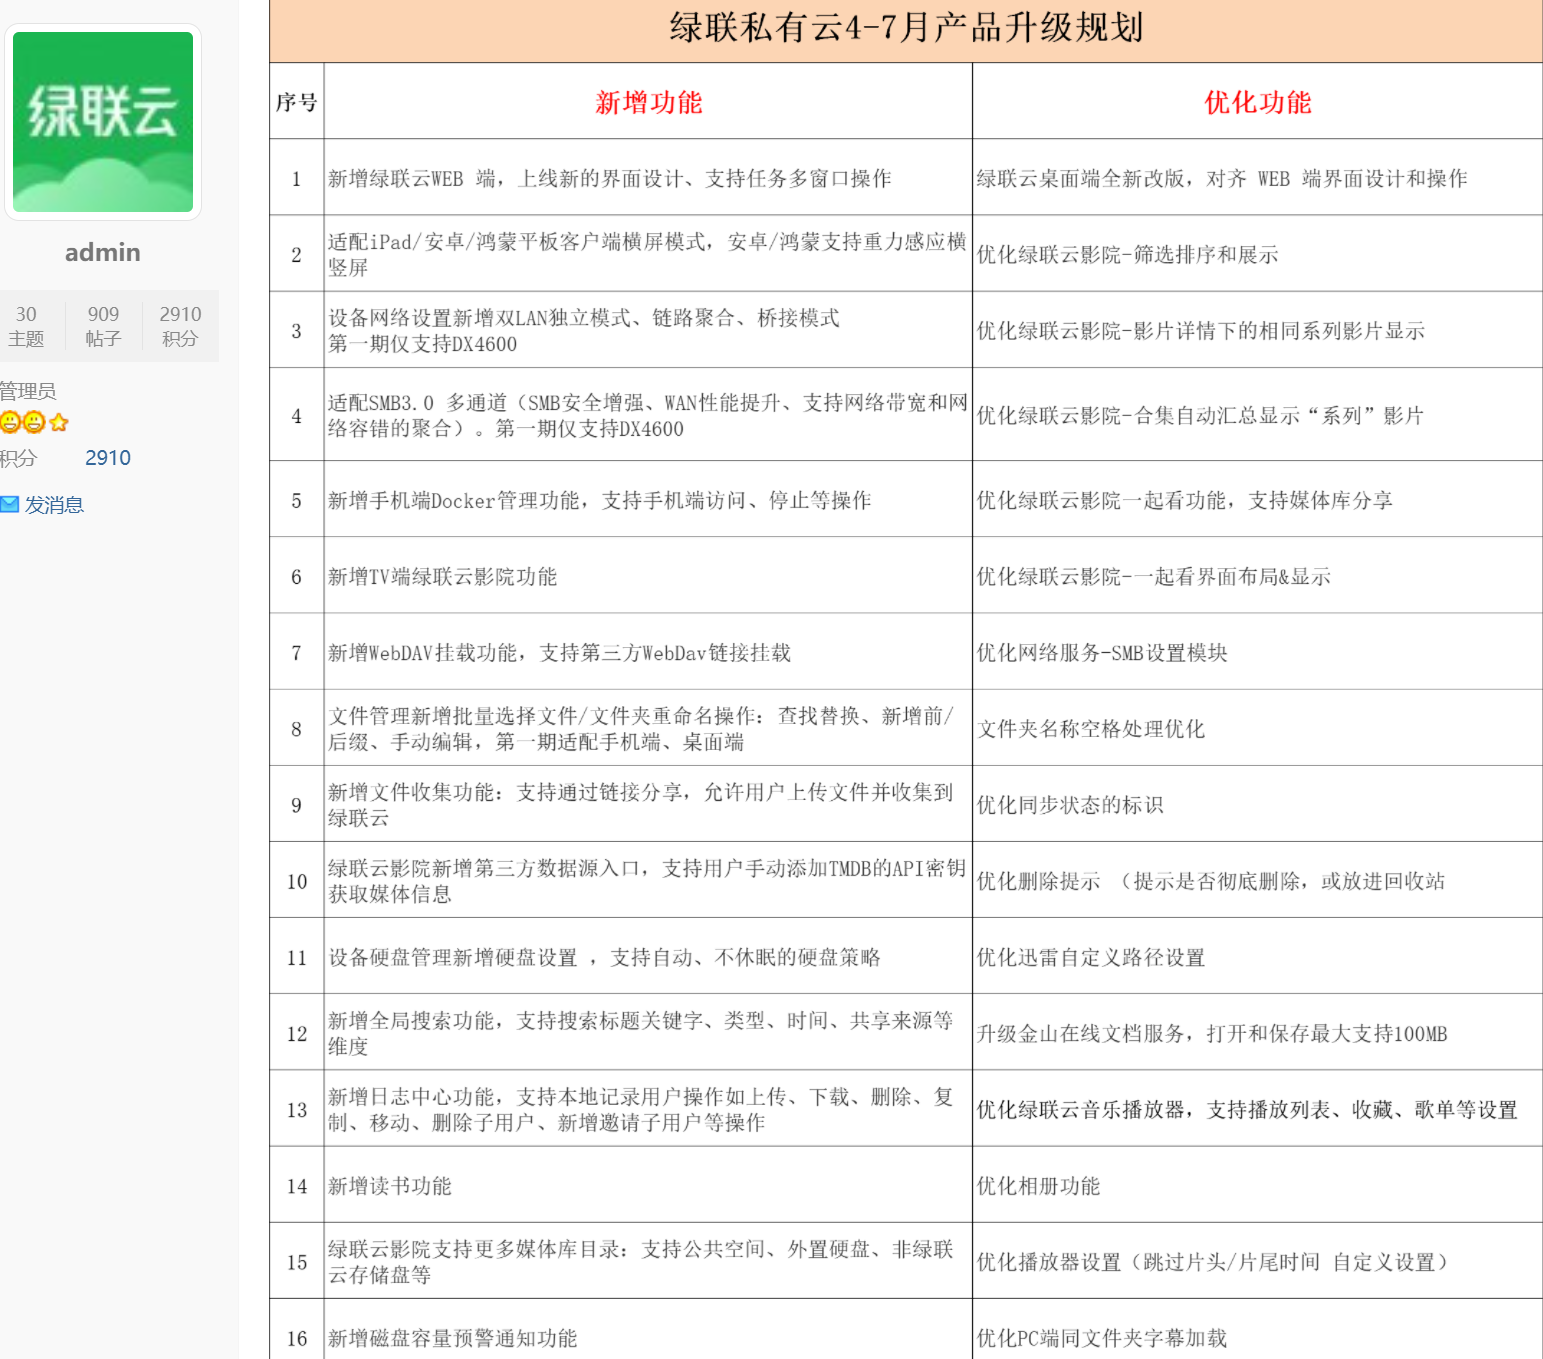The height and width of the screenshot is (1359, 1543).
Task: Select cell 优化绿联云音乐播放器
Action: pyautogui.click(x=1257, y=1109)
